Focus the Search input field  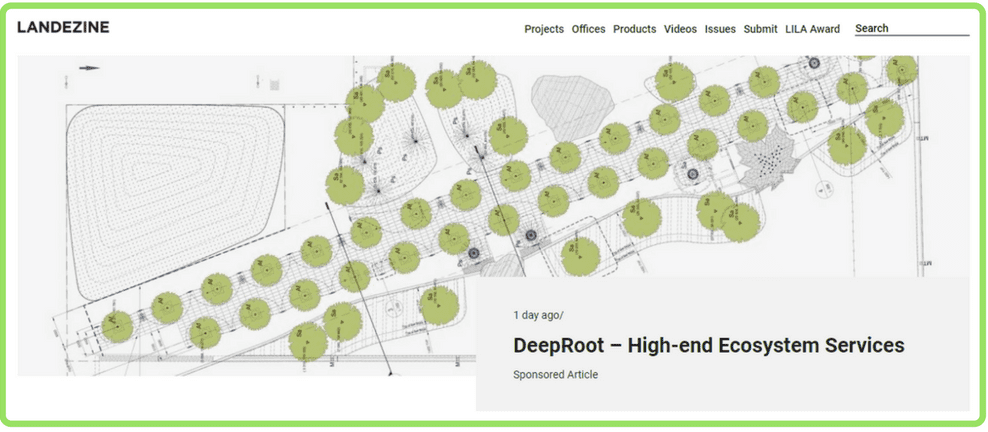pyautogui.click(x=911, y=29)
